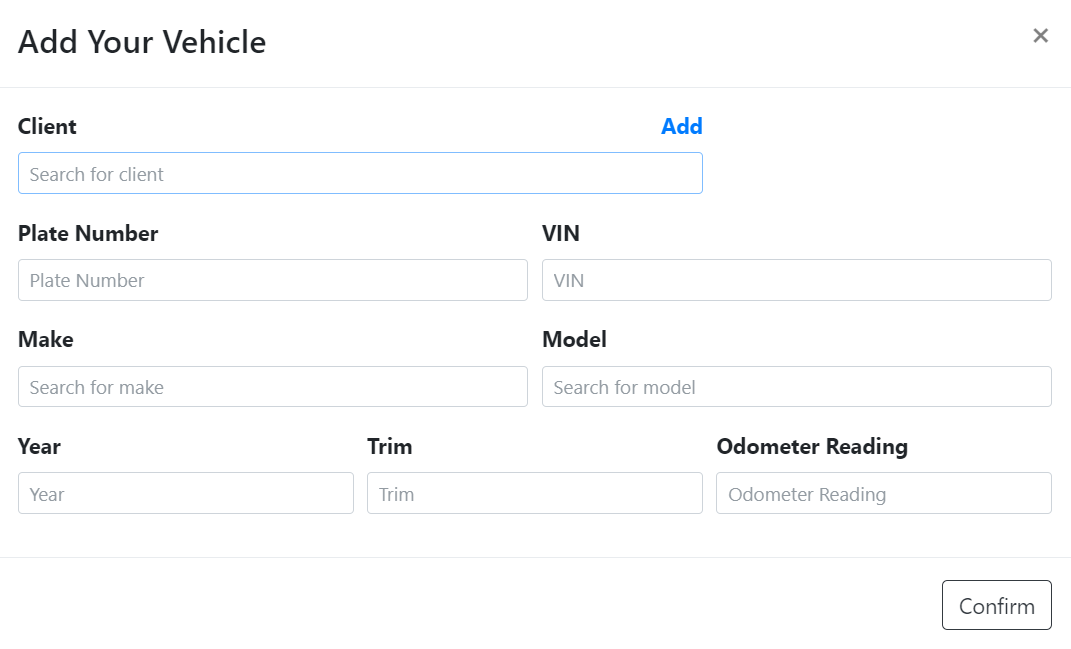Open the make selection combo box
Viewport: 1071px width, 649px height.
coord(272,387)
